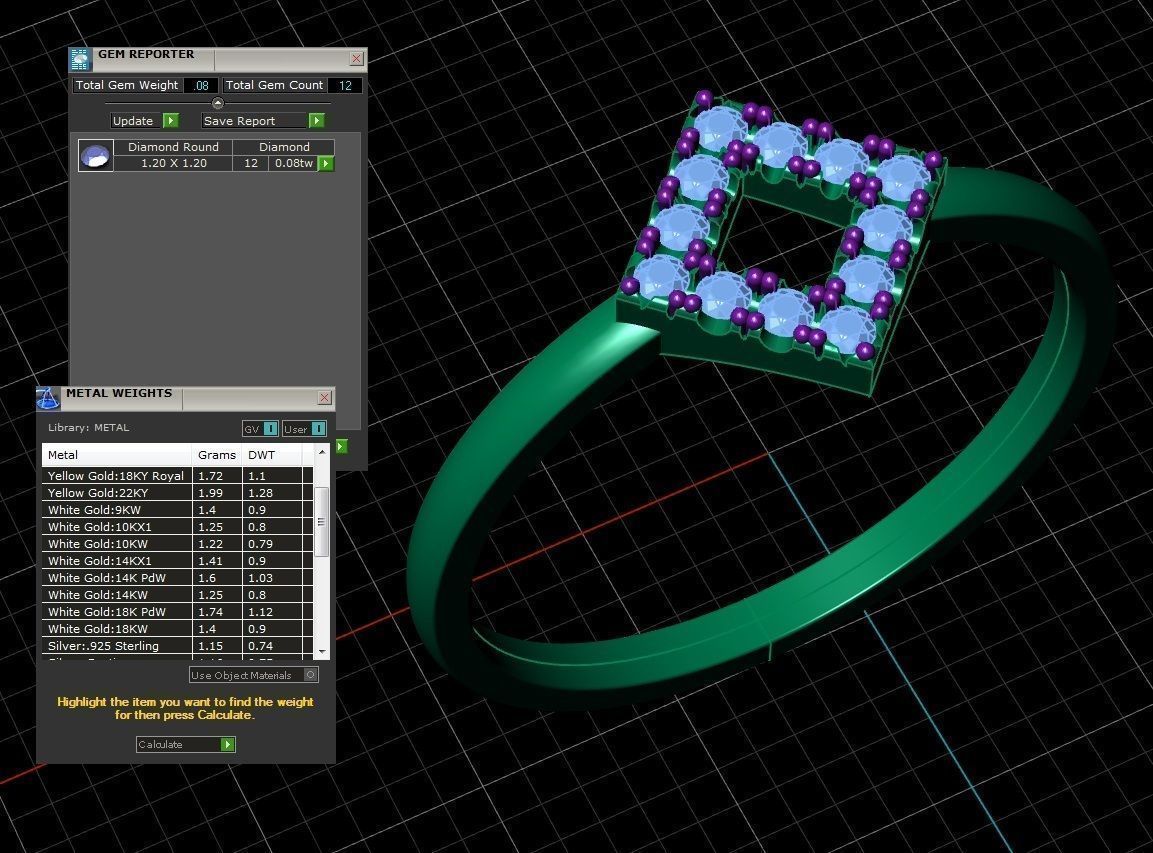Image resolution: width=1153 pixels, height=853 pixels.
Task: Click the Metal Weights panel icon
Action: [48, 399]
